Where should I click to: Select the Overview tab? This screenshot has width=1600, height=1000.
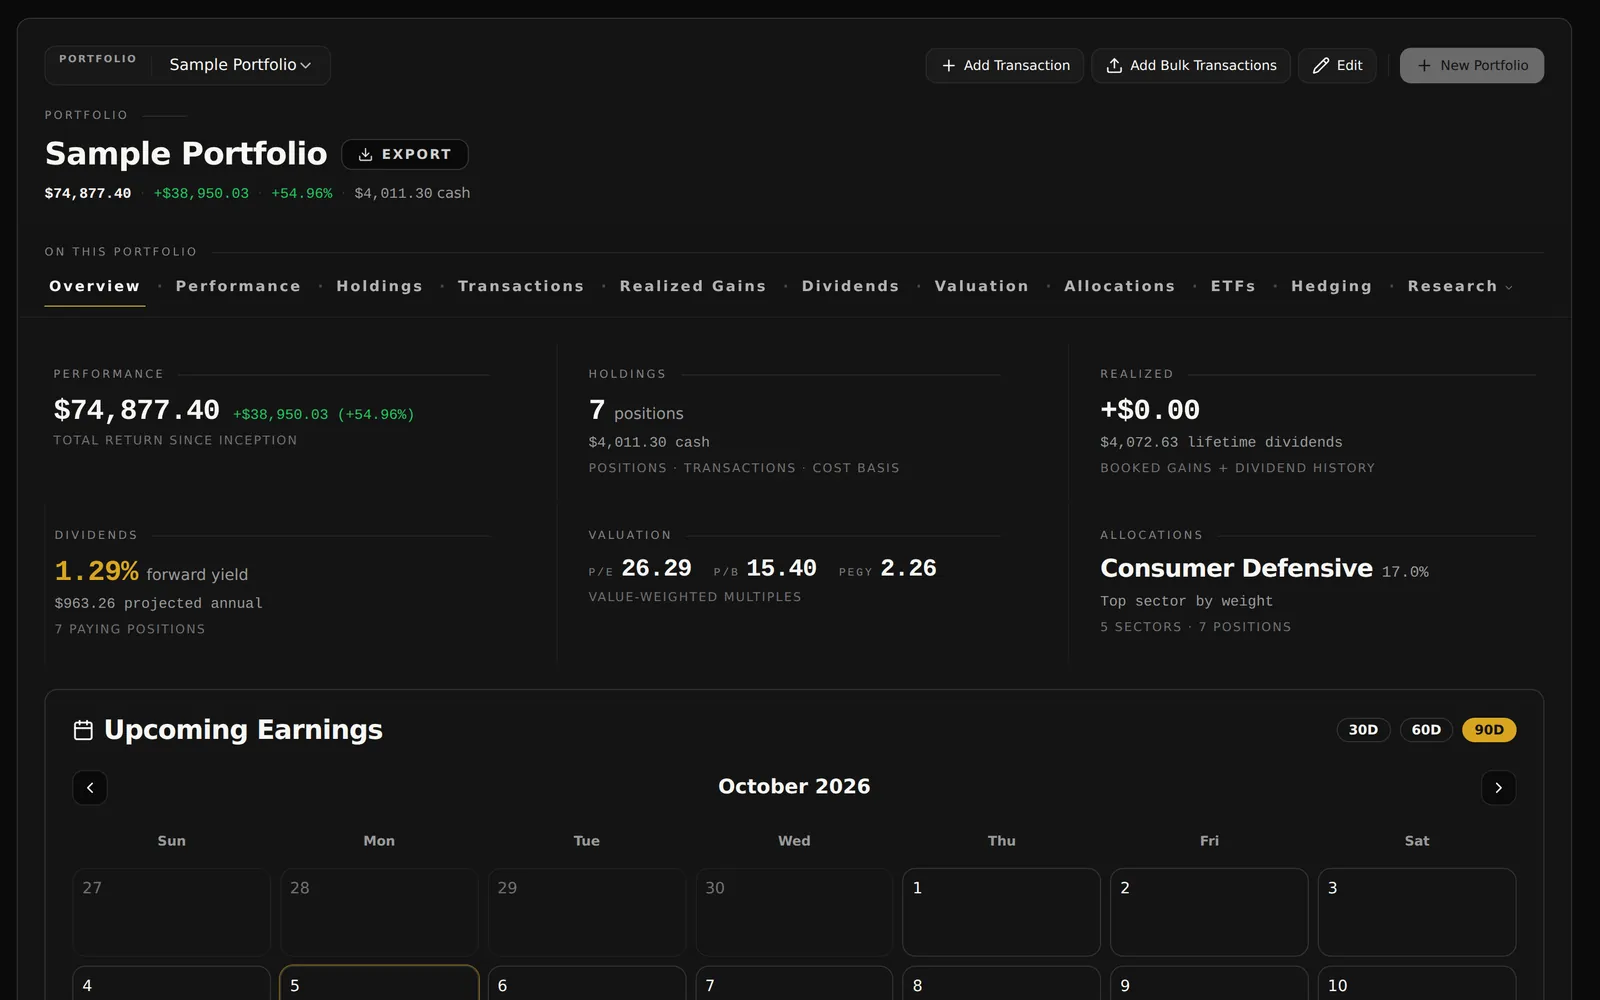click(x=95, y=286)
